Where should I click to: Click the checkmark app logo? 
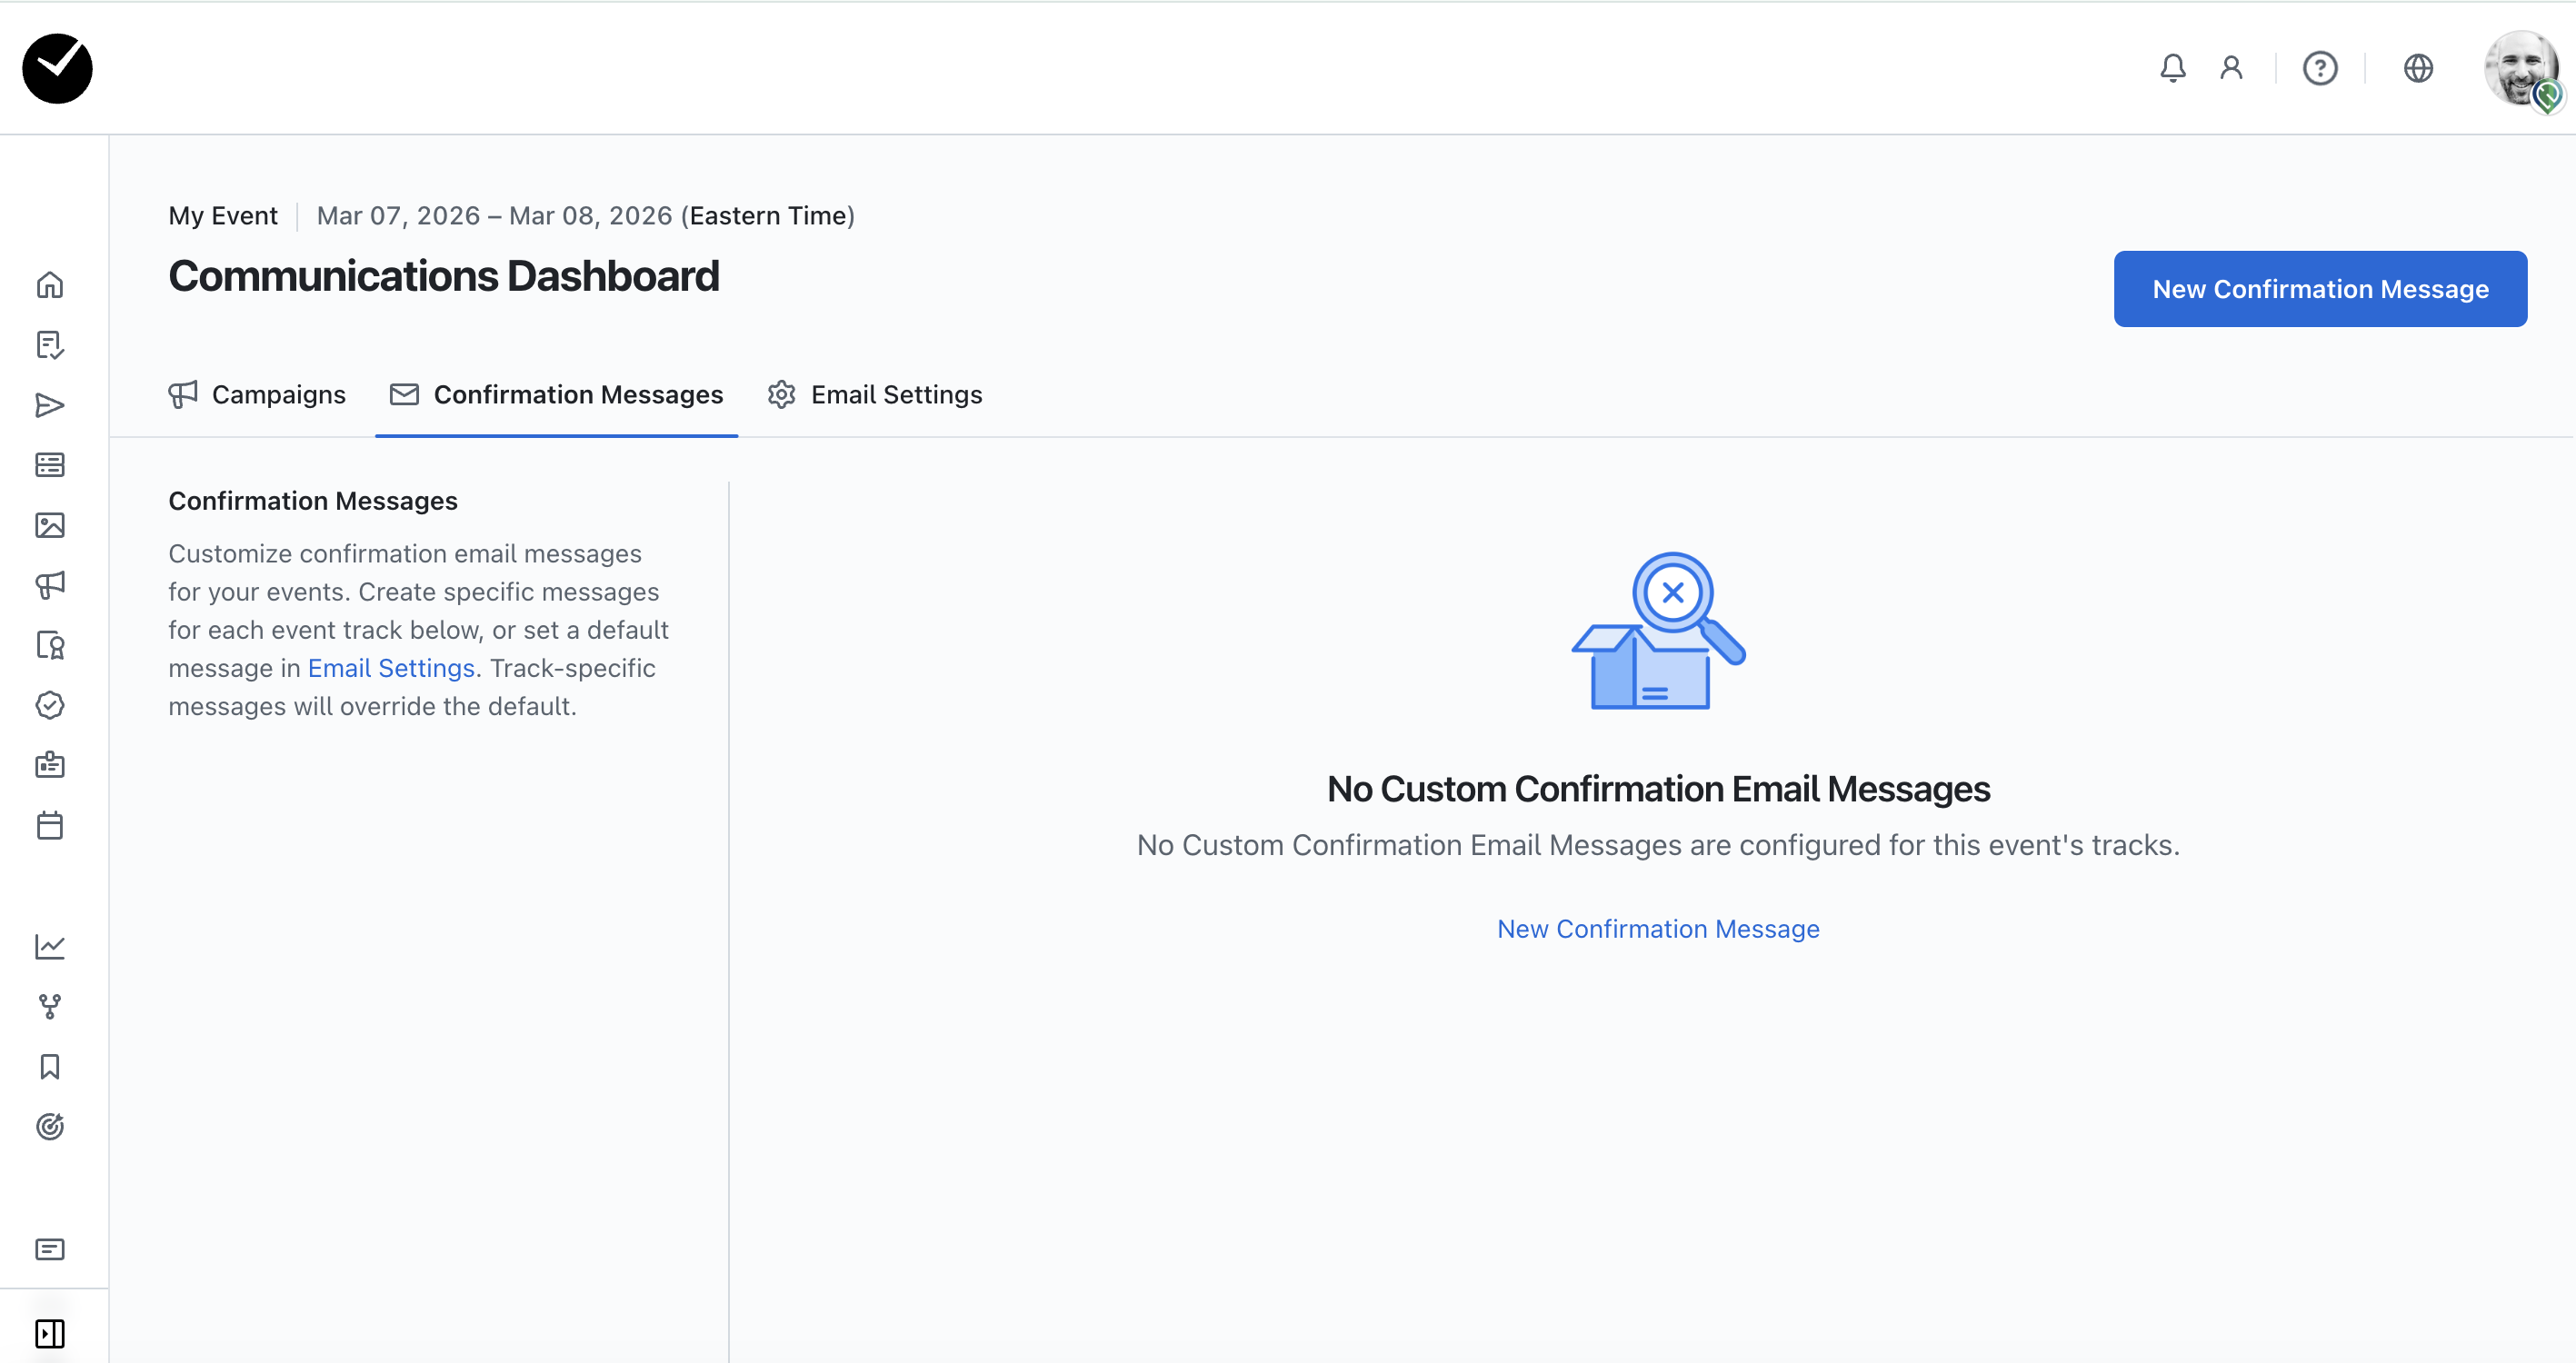(x=58, y=68)
